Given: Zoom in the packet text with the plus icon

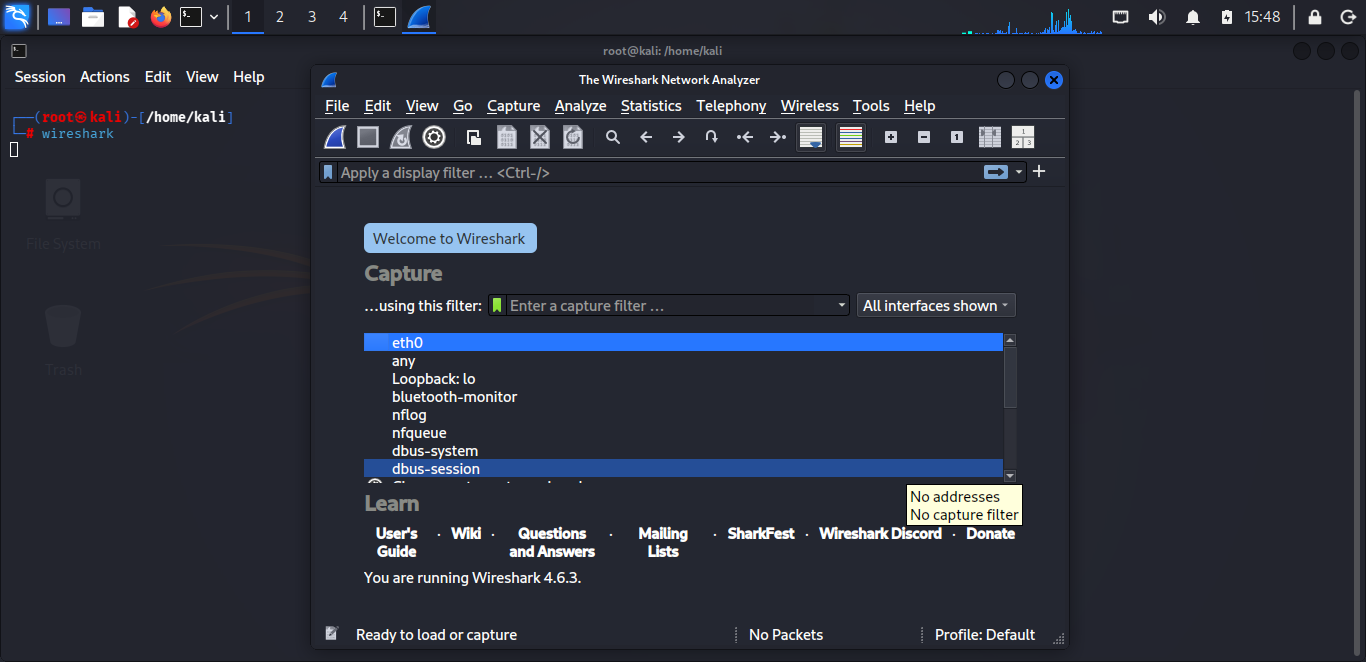Looking at the screenshot, I should click(891, 137).
